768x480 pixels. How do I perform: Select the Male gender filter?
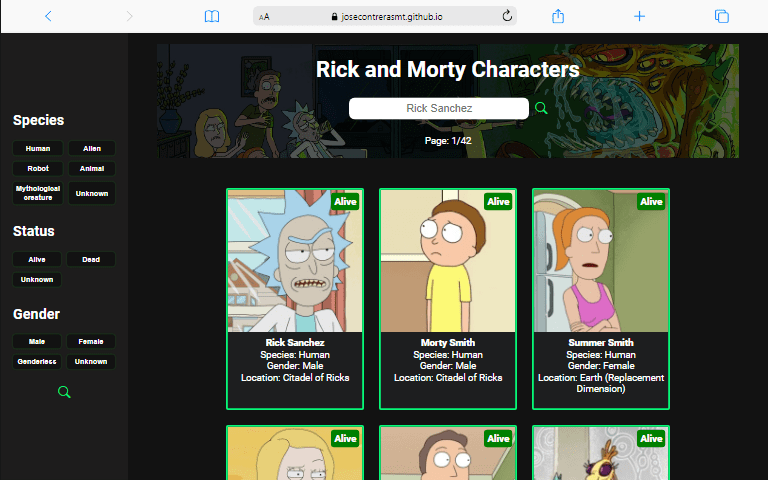[x=37, y=341]
